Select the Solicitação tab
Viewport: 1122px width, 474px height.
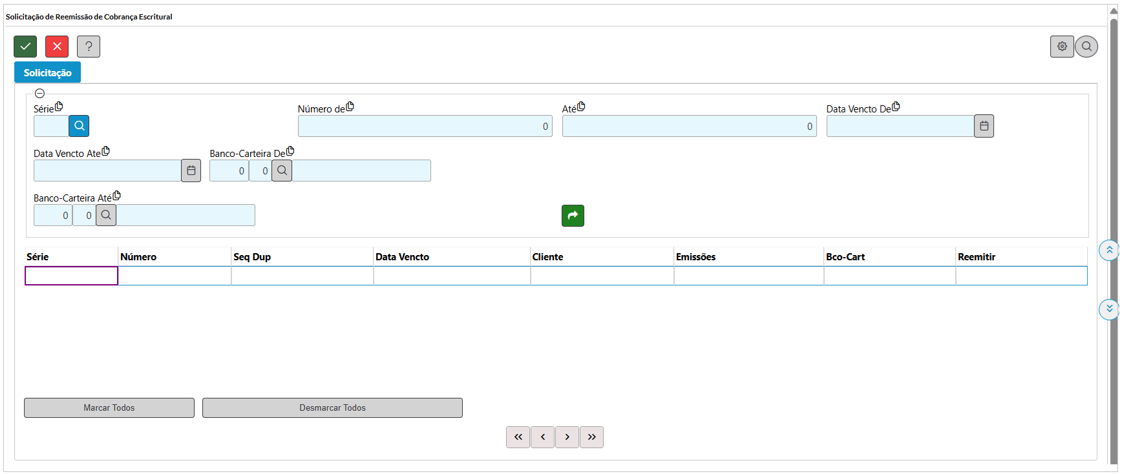click(x=48, y=73)
